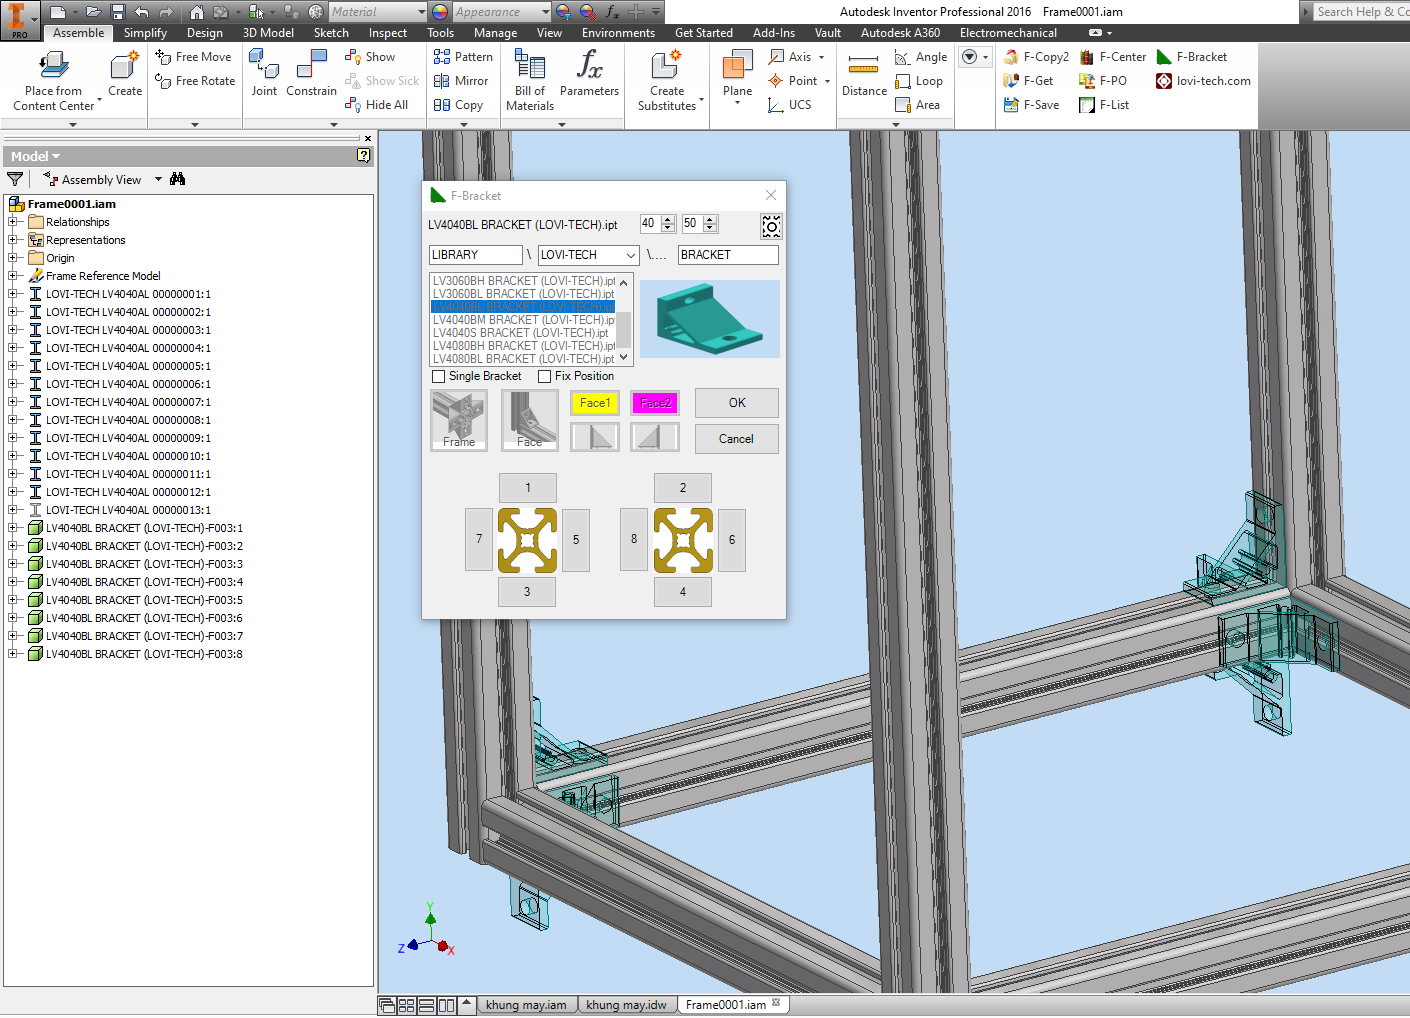Toggle the right bracket orientation button

pos(655,437)
